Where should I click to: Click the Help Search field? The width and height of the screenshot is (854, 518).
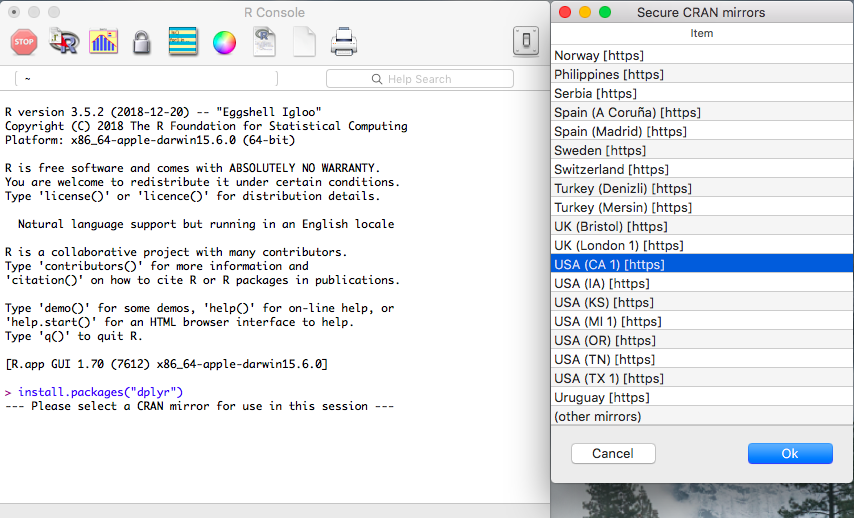coord(420,78)
